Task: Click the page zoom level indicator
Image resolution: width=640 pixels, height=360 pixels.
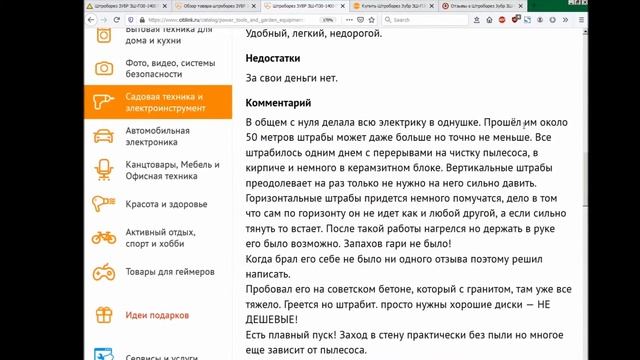Action: [328, 20]
